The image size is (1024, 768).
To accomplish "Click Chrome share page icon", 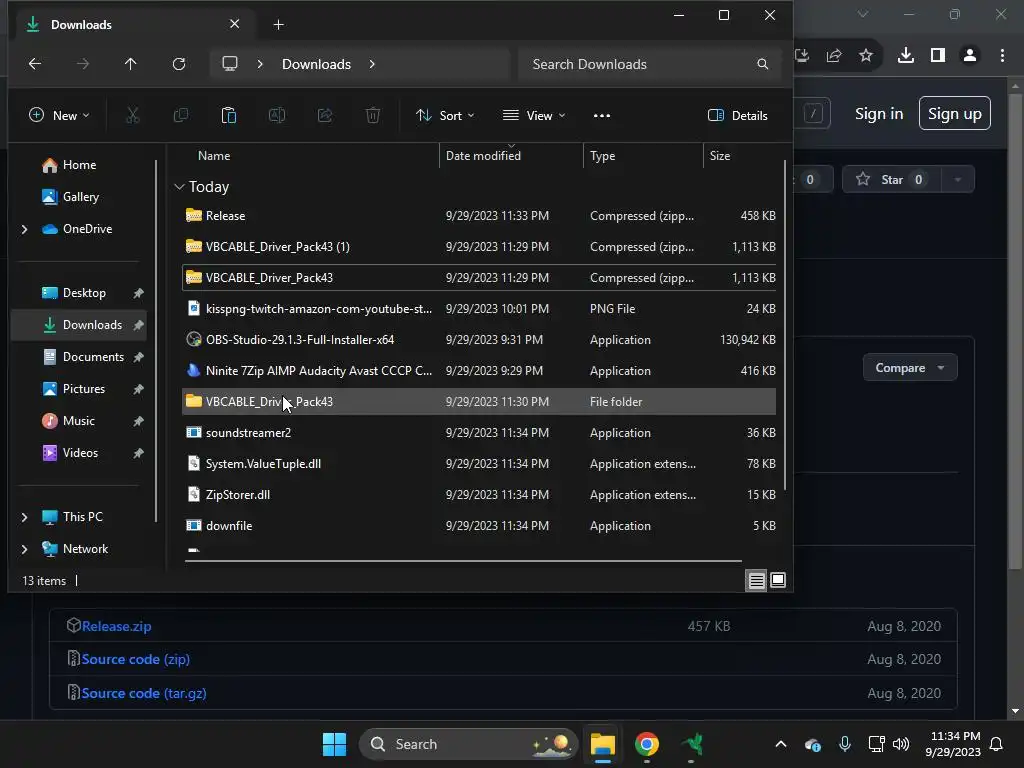I will 834,56.
